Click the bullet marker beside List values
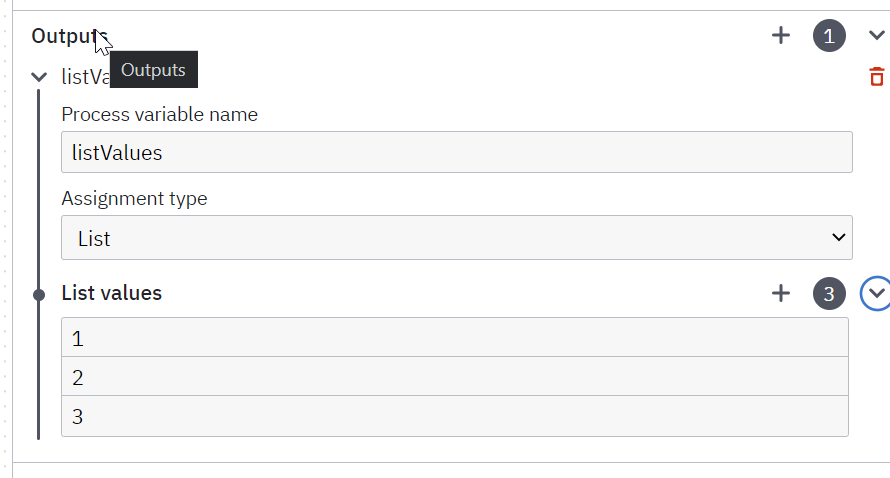 (39, 295)
